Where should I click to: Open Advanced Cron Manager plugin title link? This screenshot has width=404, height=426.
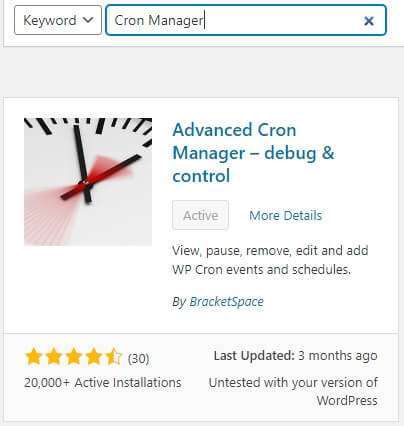[253, 153]
